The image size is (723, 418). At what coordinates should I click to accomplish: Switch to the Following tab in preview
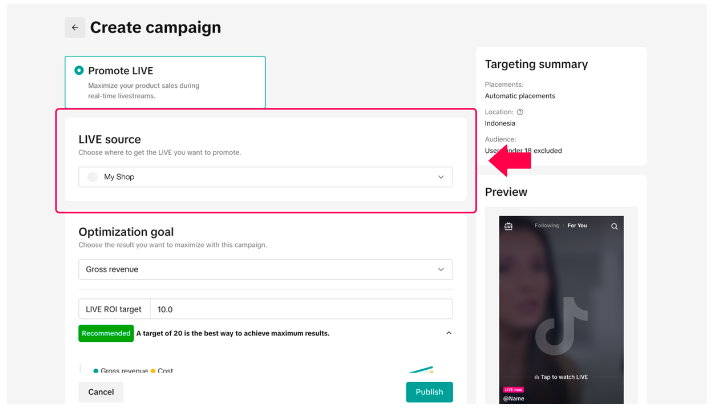546,226
